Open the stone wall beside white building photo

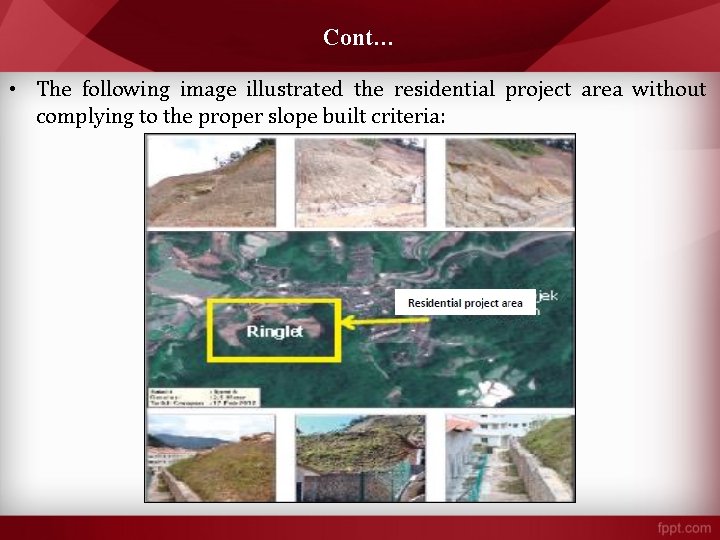(510, 457)
